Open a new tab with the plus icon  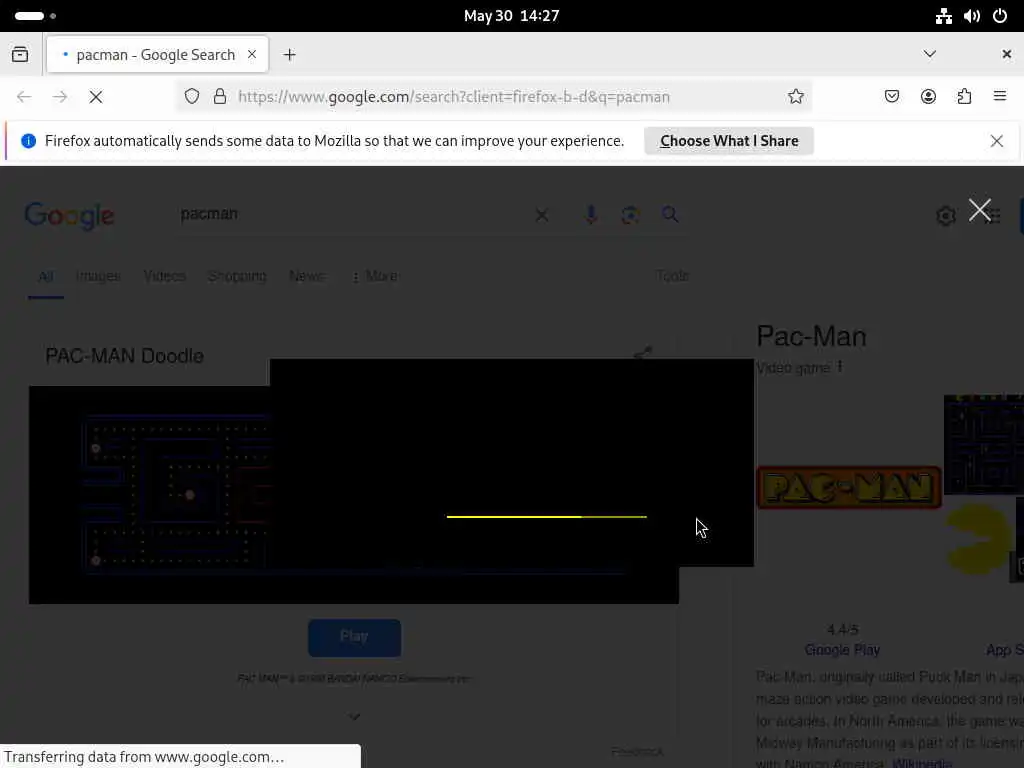290,55
